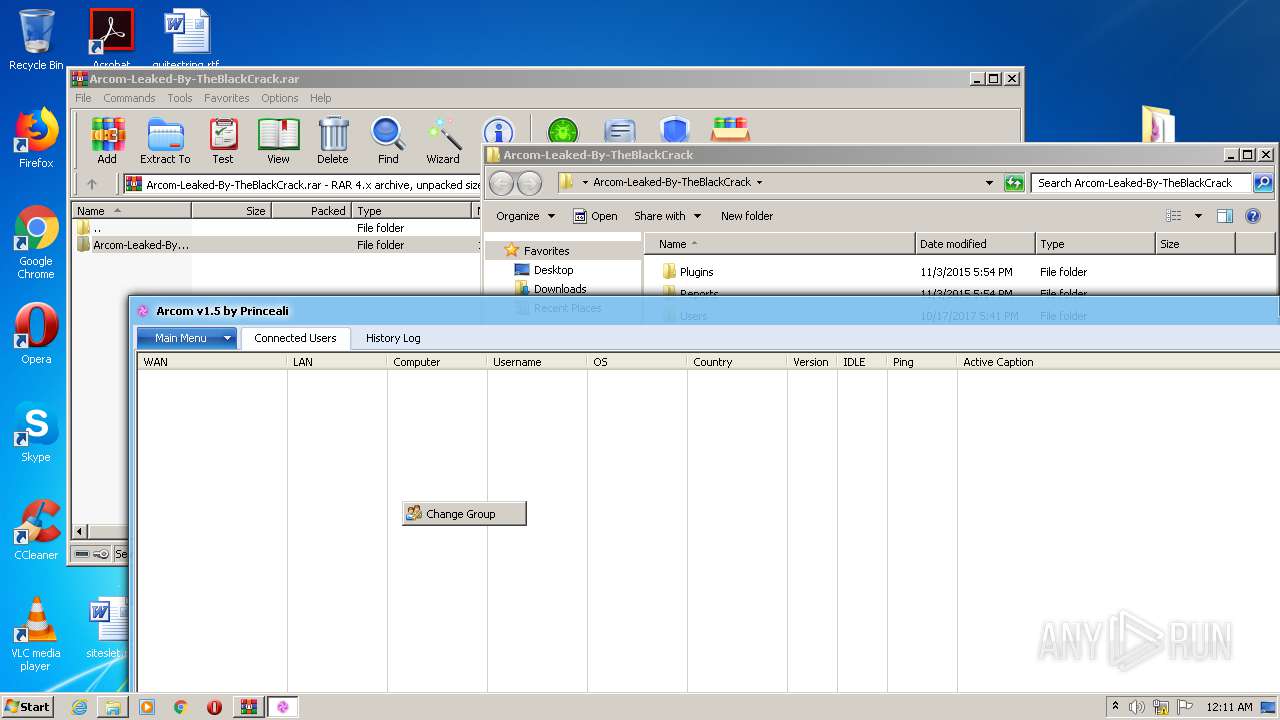Open Recycle Bin on desktop
The width and height of the screenshot is (1280, 720).
coord(36,40)
